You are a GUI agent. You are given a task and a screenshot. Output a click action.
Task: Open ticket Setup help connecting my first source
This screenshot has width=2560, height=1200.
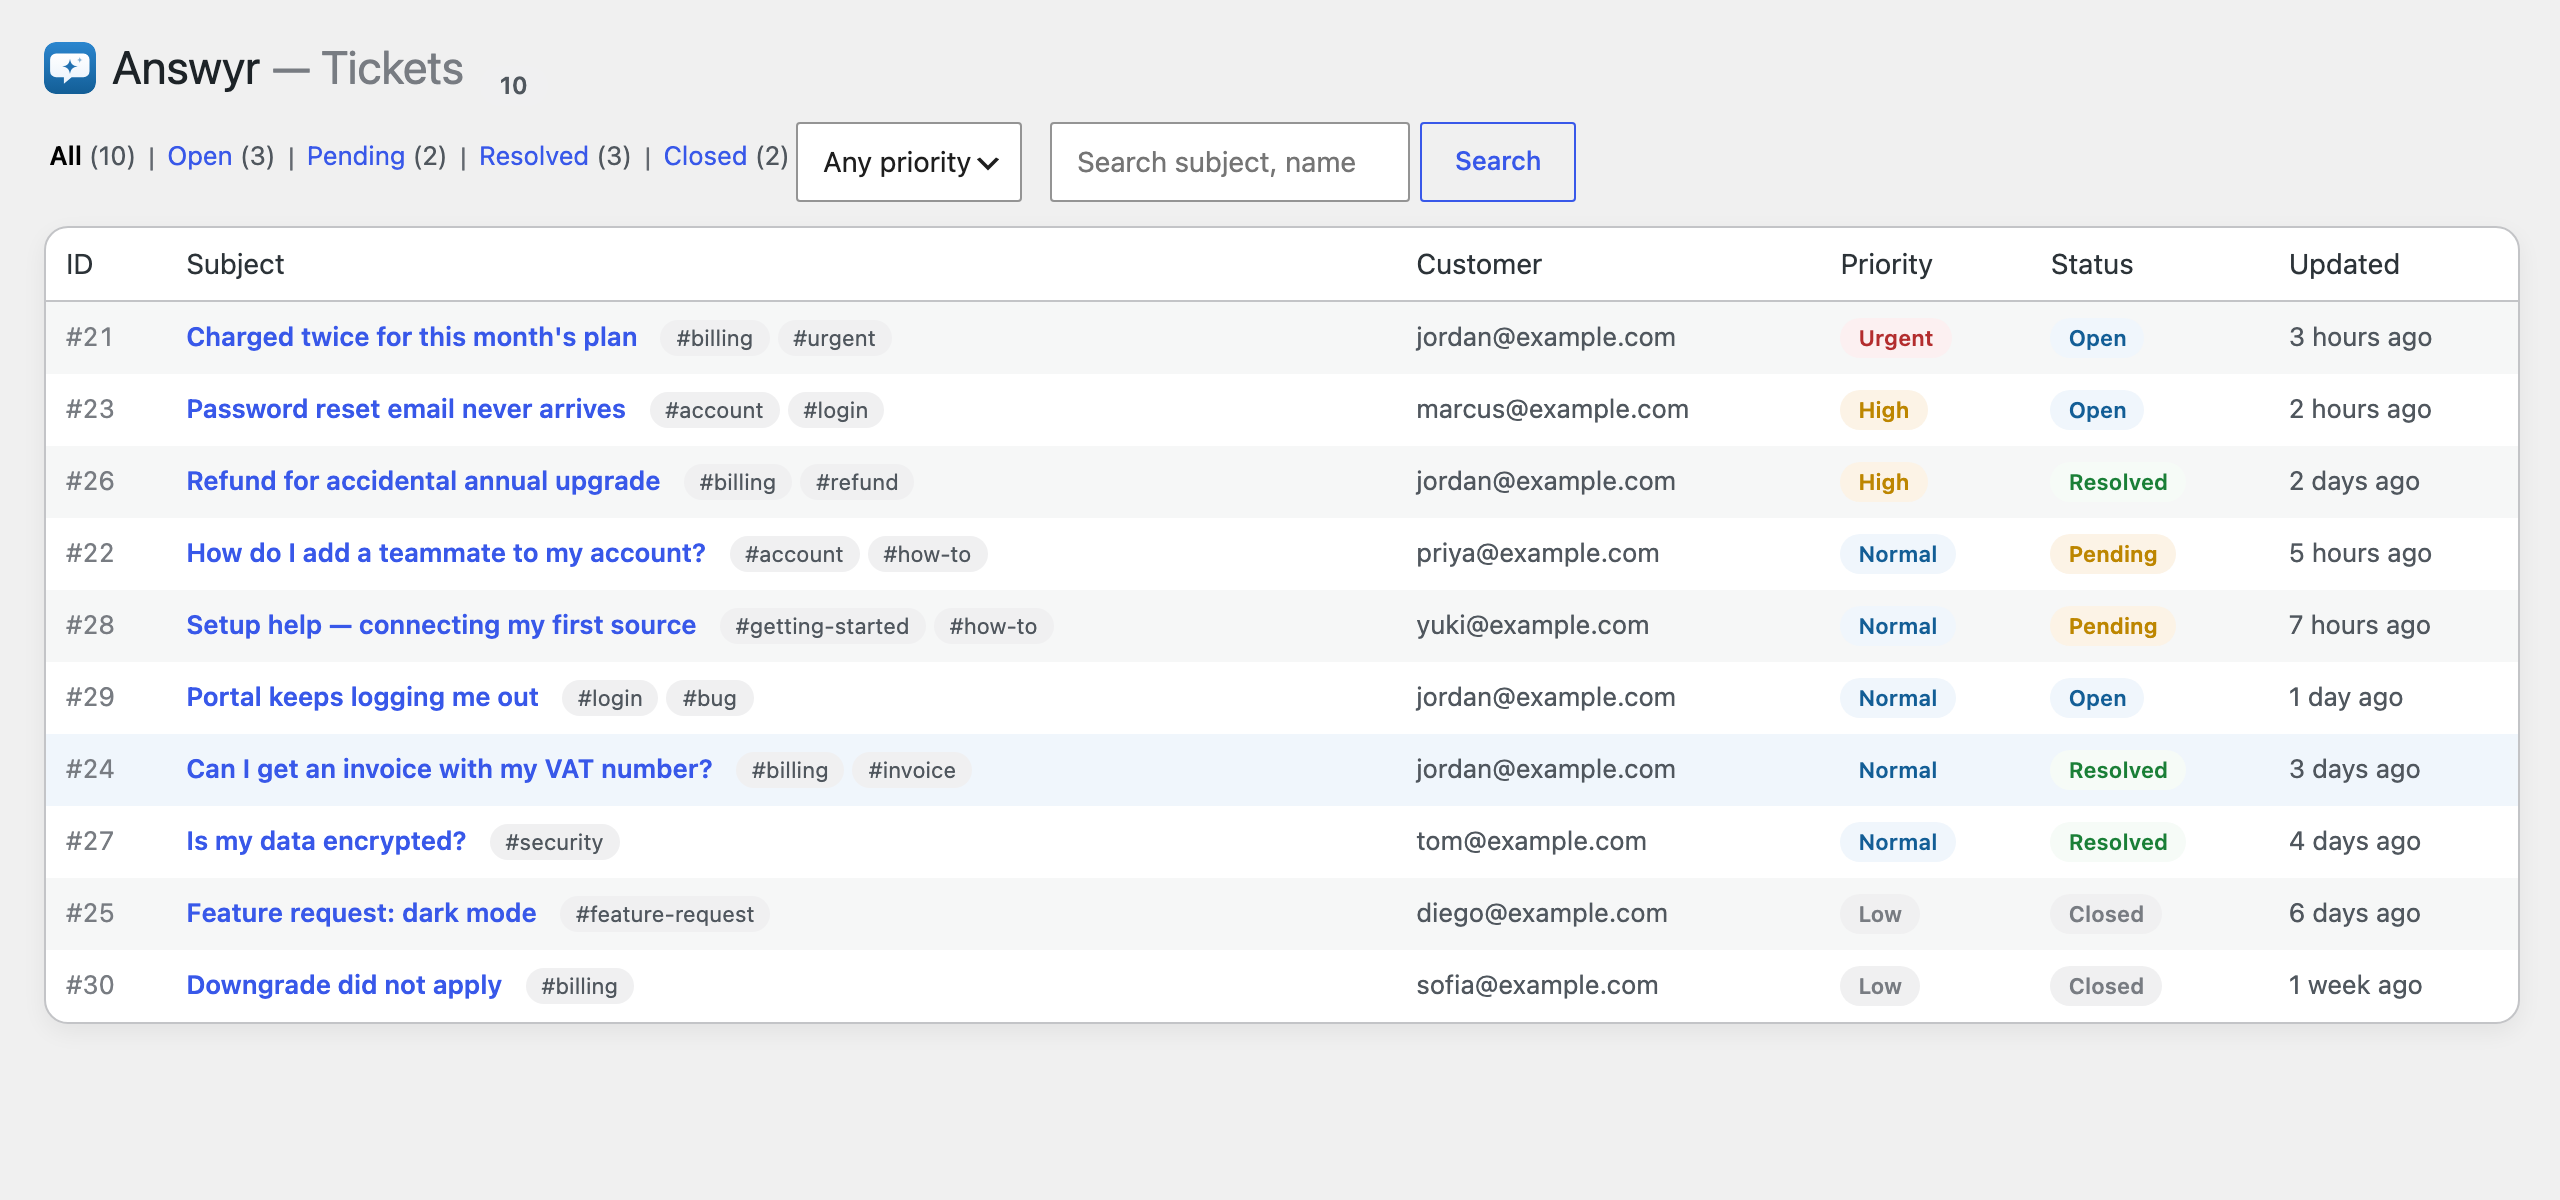point(440,625)
